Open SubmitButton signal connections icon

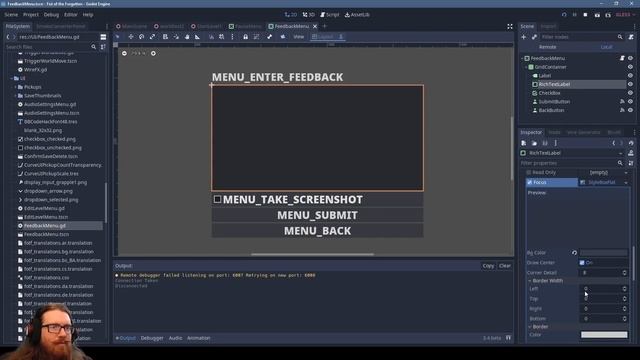[622, 102]
